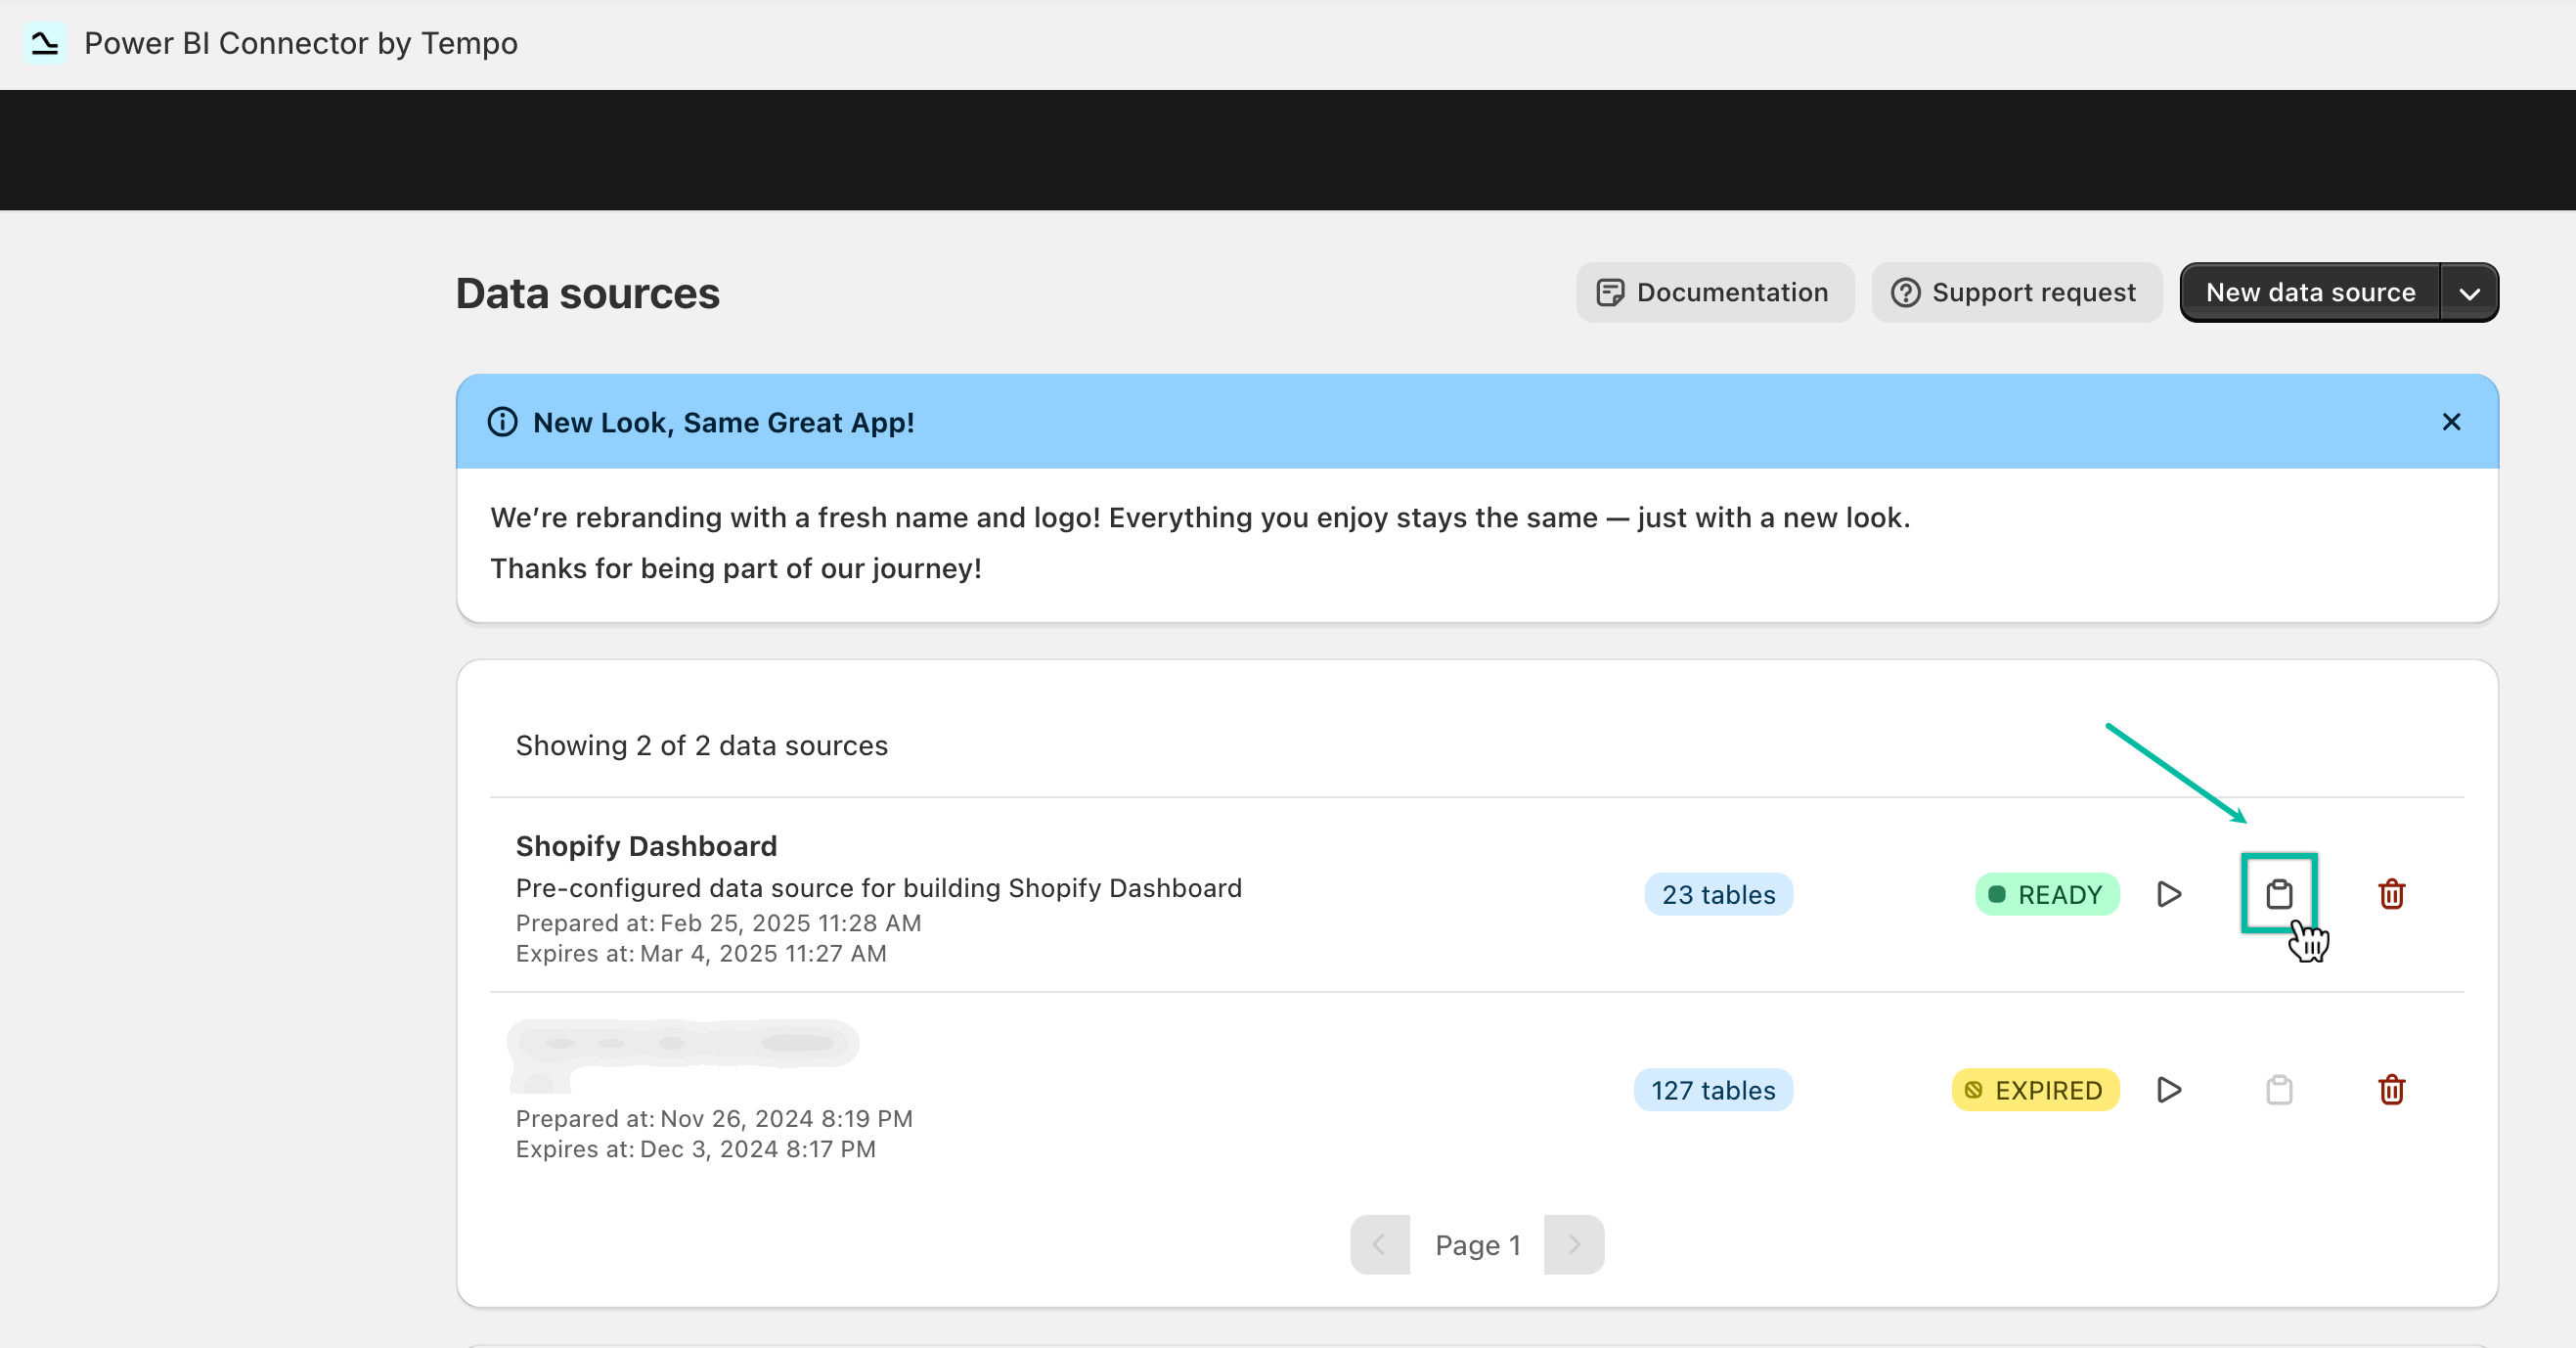This screenshot has height=1348, width=2576.
Task: Go to the previous page
Action: click(1379, 1244)
